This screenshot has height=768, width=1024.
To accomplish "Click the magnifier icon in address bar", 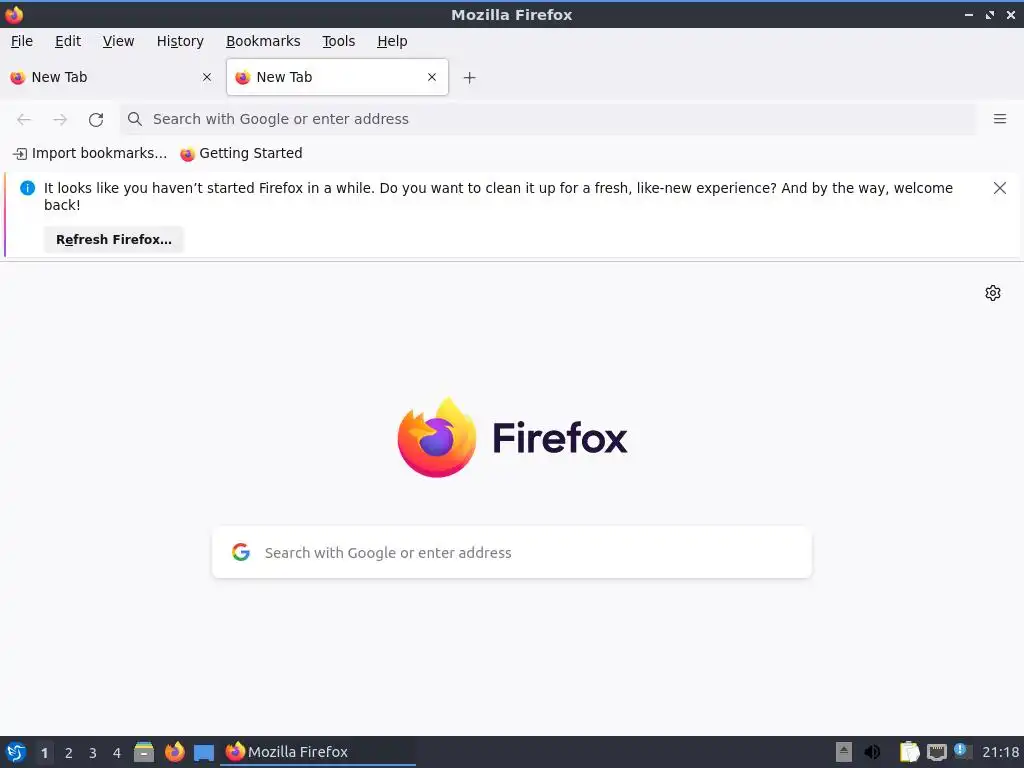I will coord(135,119).
